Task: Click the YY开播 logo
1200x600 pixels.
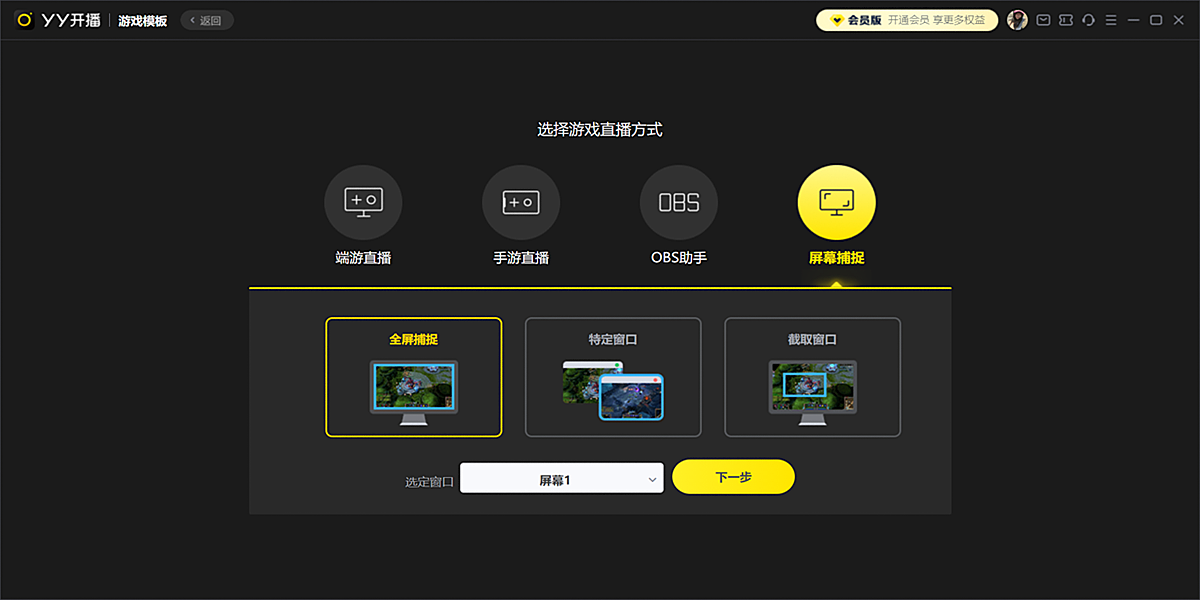Action: [58, 20]
